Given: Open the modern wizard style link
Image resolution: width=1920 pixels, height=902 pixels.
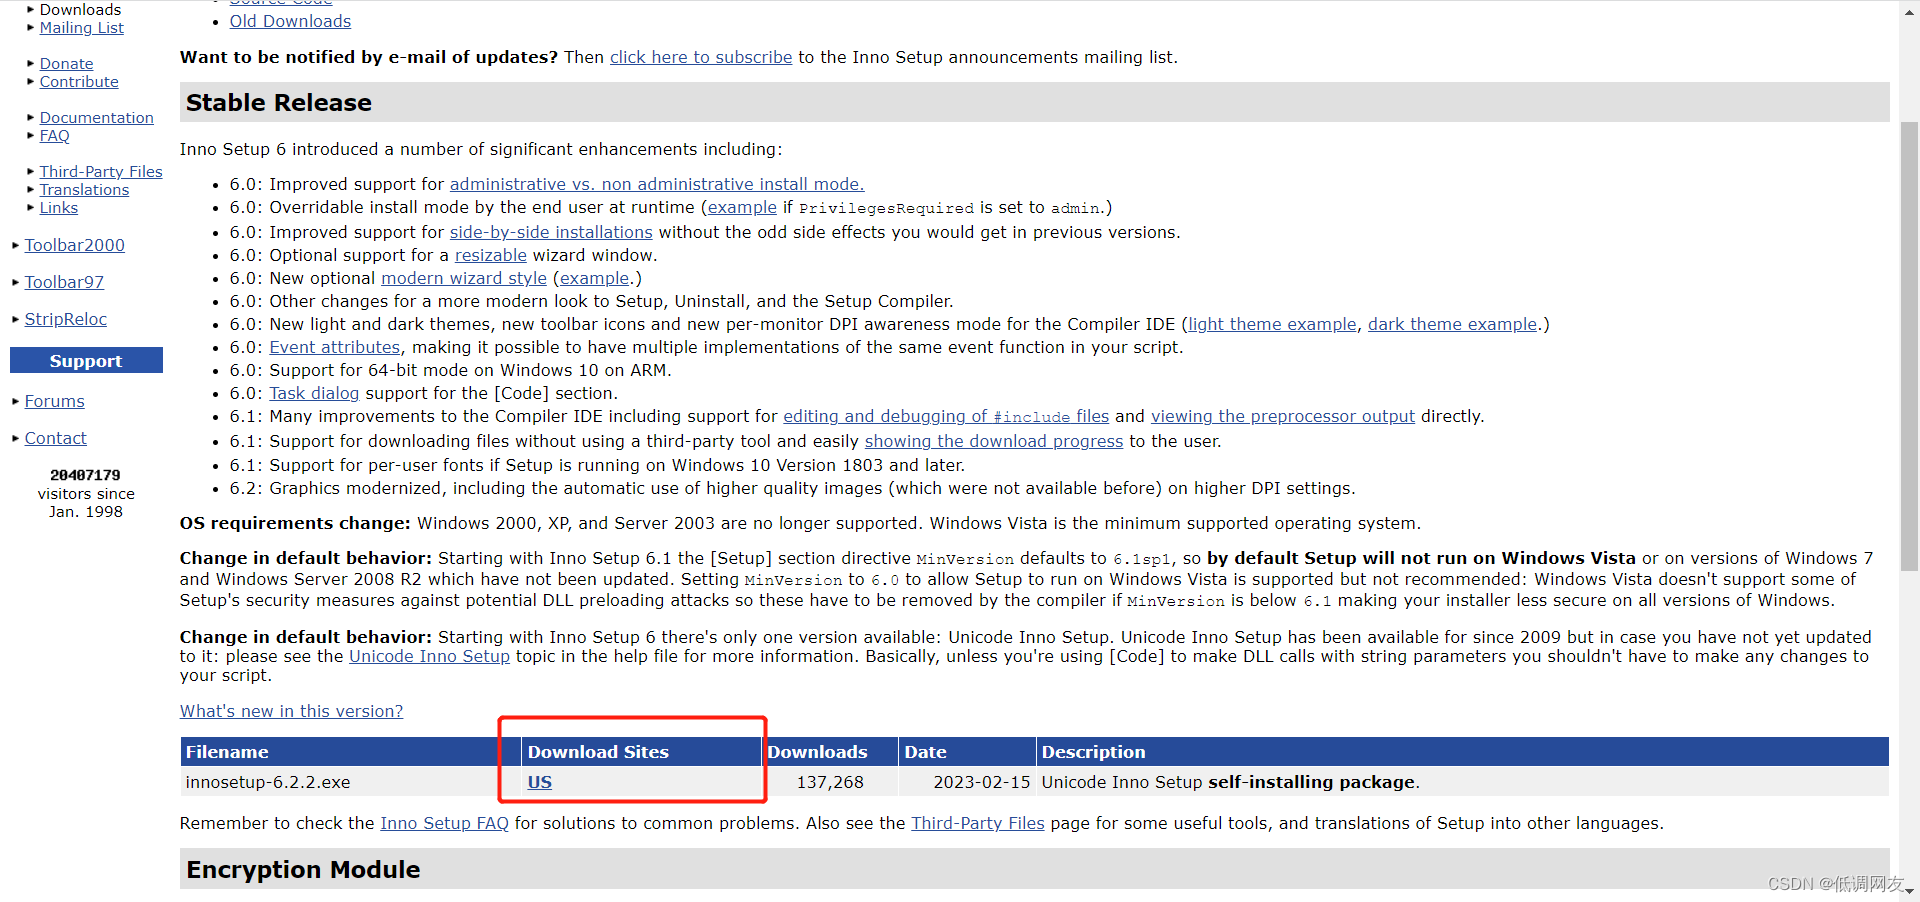Looking at the screenshot, I should (464, 278).
